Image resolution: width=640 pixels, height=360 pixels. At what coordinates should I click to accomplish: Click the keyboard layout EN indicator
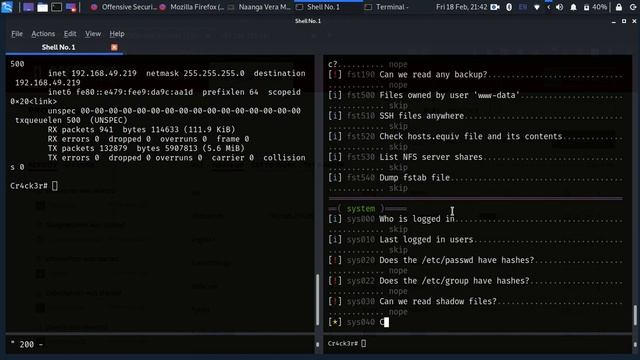(x=522, y=7)
